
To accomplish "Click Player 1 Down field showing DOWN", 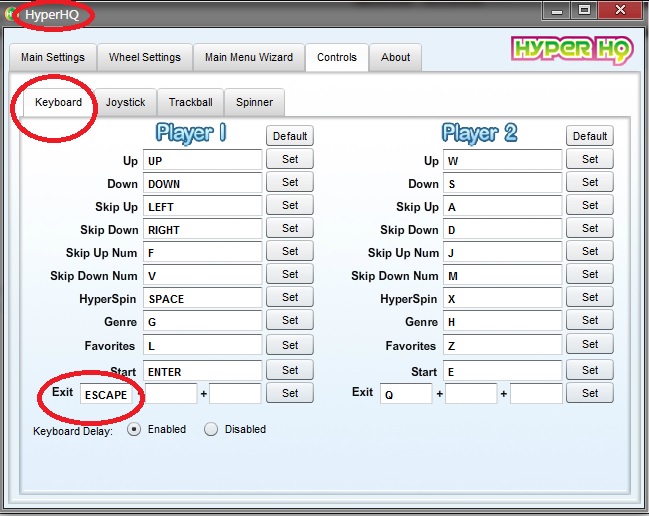I will pyautogui.click(x=202, y=183).
